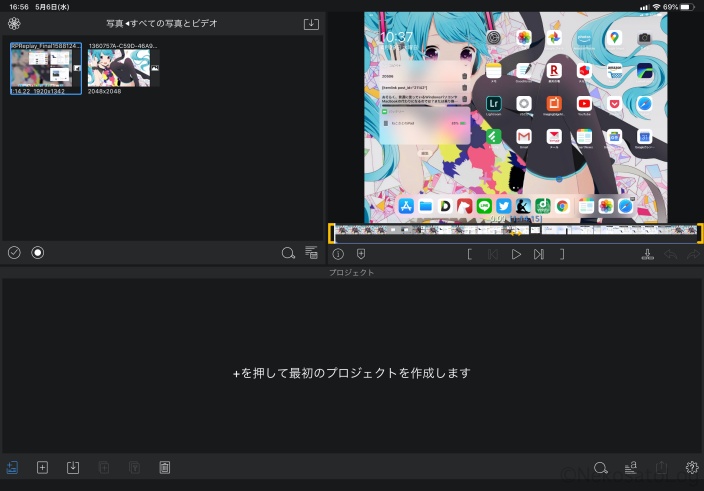This screenshot has height=491, width=704.
Task: Open the Photos source flower icon
Action: [x=14, y=23]
